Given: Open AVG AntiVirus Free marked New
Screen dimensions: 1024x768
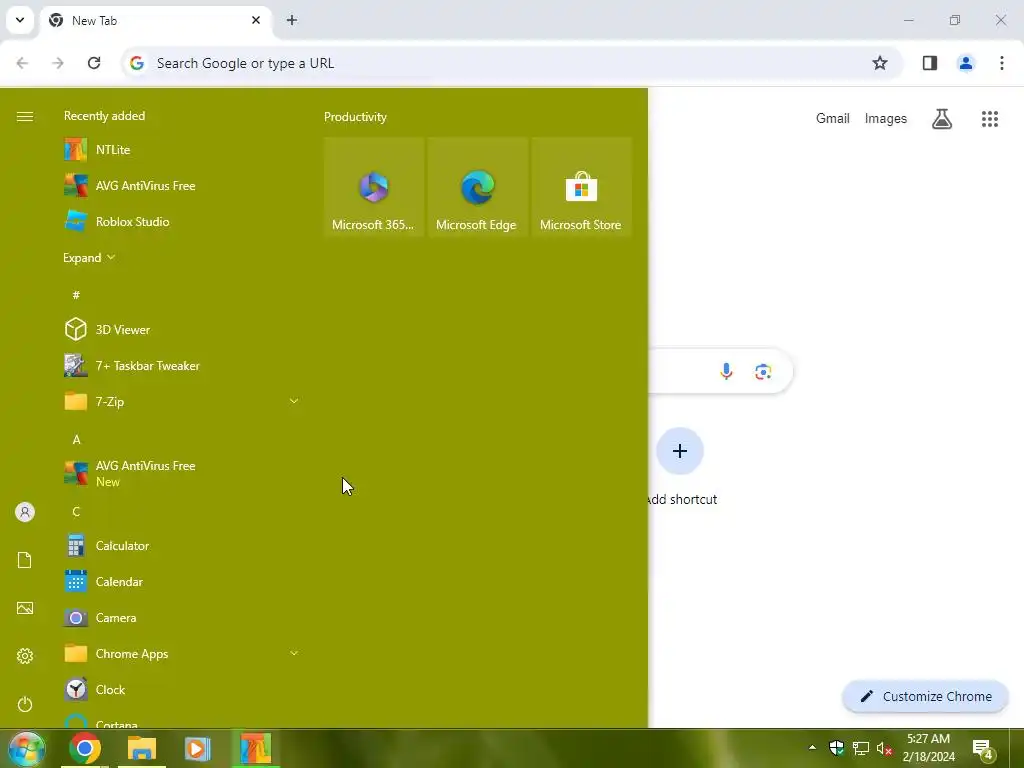Looking at the screenshot, I should [182, 473].
